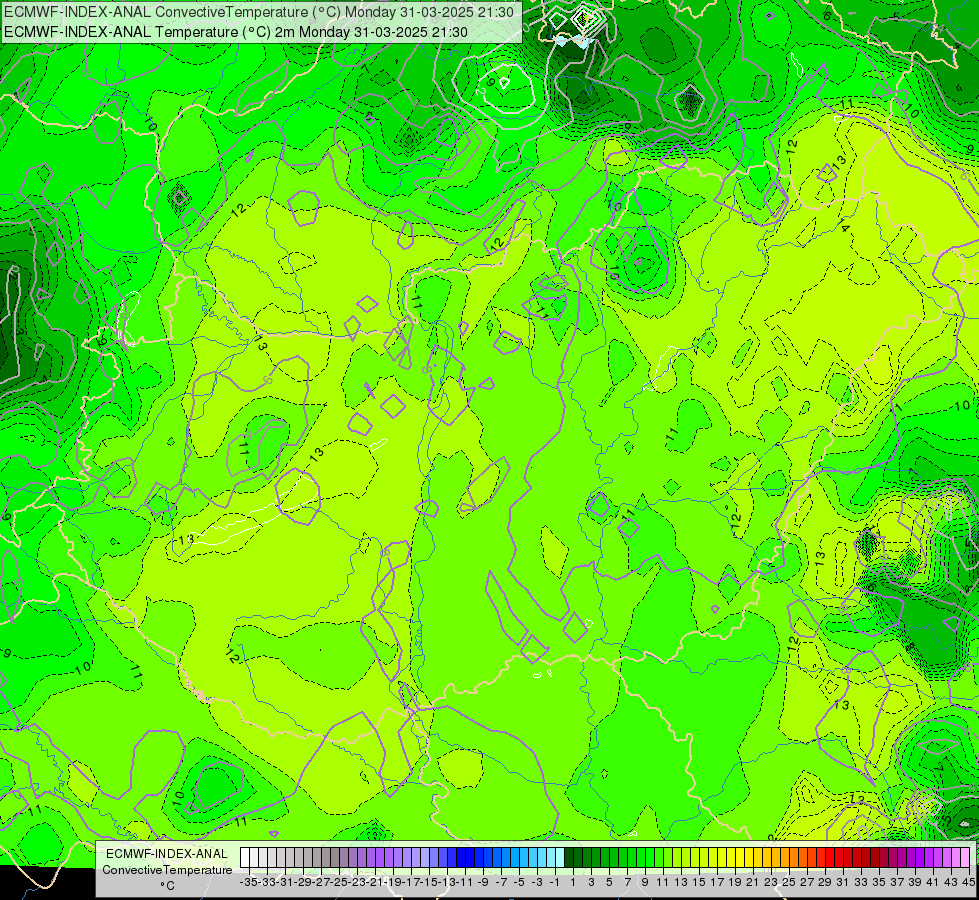
Task: Click the legend scale value '-5'
Action: point(519,883)
